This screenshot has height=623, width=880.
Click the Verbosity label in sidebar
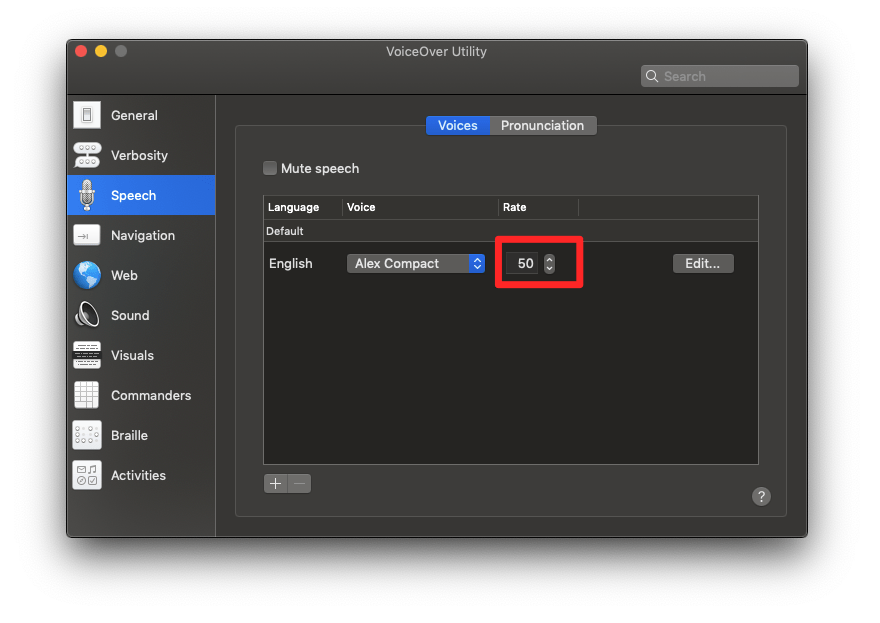coord(139,155)
